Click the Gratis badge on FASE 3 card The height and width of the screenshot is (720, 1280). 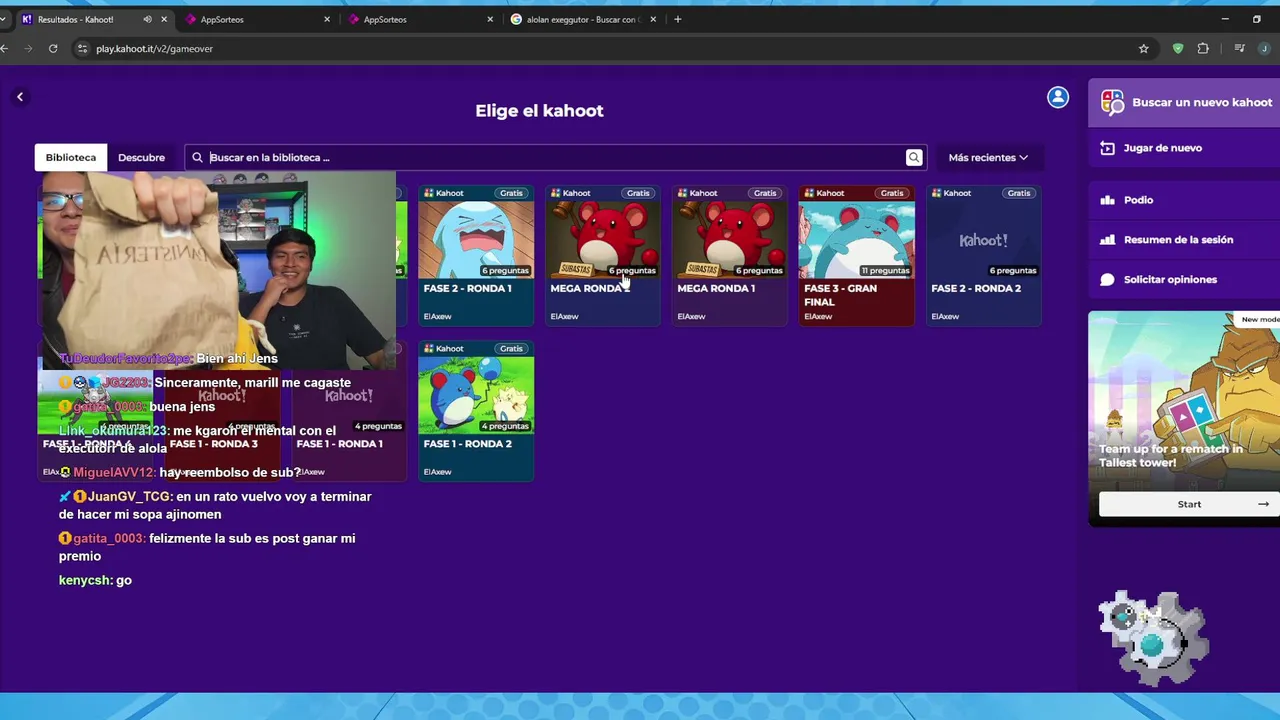892,193
